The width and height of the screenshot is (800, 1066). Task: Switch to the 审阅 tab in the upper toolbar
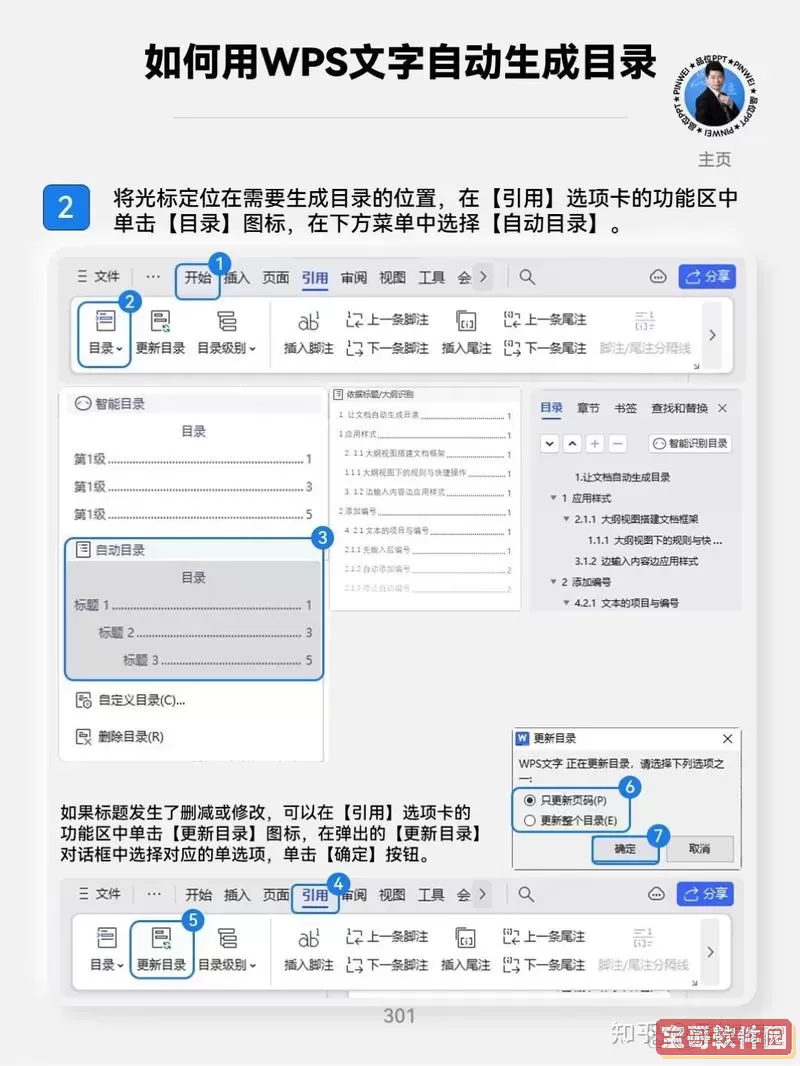353,277
